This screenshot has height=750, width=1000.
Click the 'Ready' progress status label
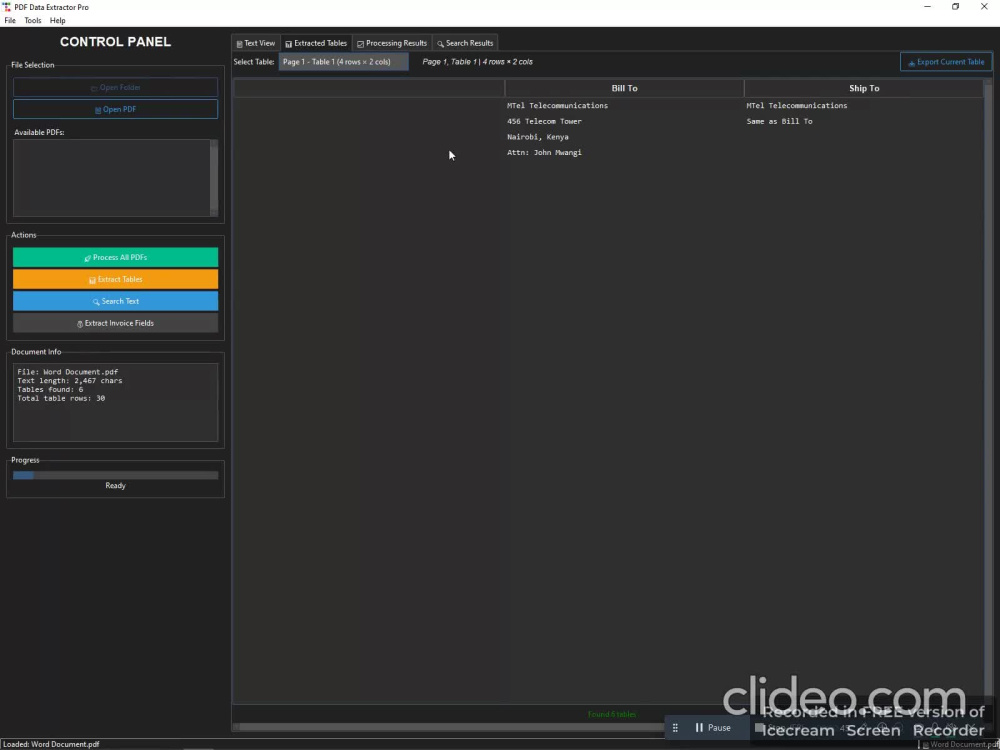[115, 485]
